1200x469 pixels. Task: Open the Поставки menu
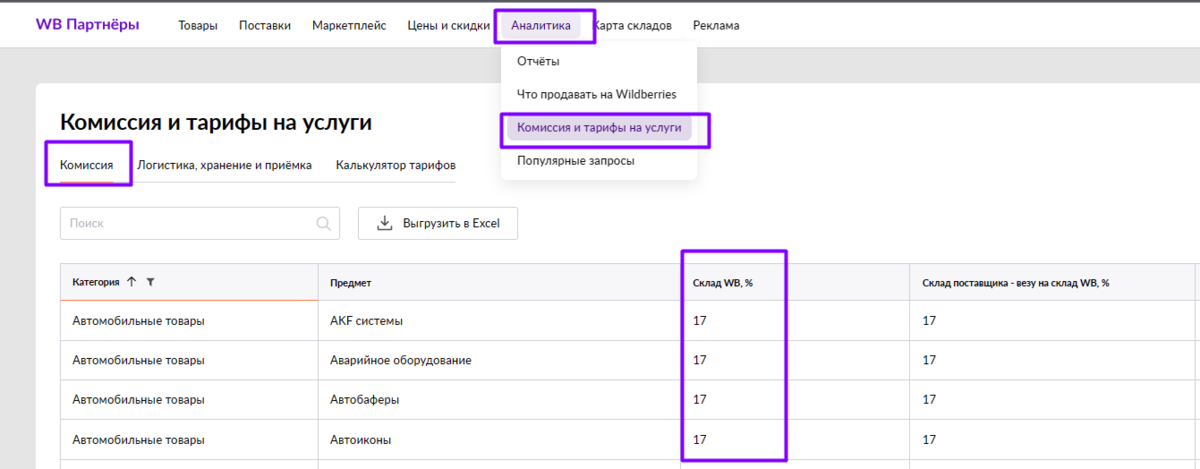(x=265, y=26)
